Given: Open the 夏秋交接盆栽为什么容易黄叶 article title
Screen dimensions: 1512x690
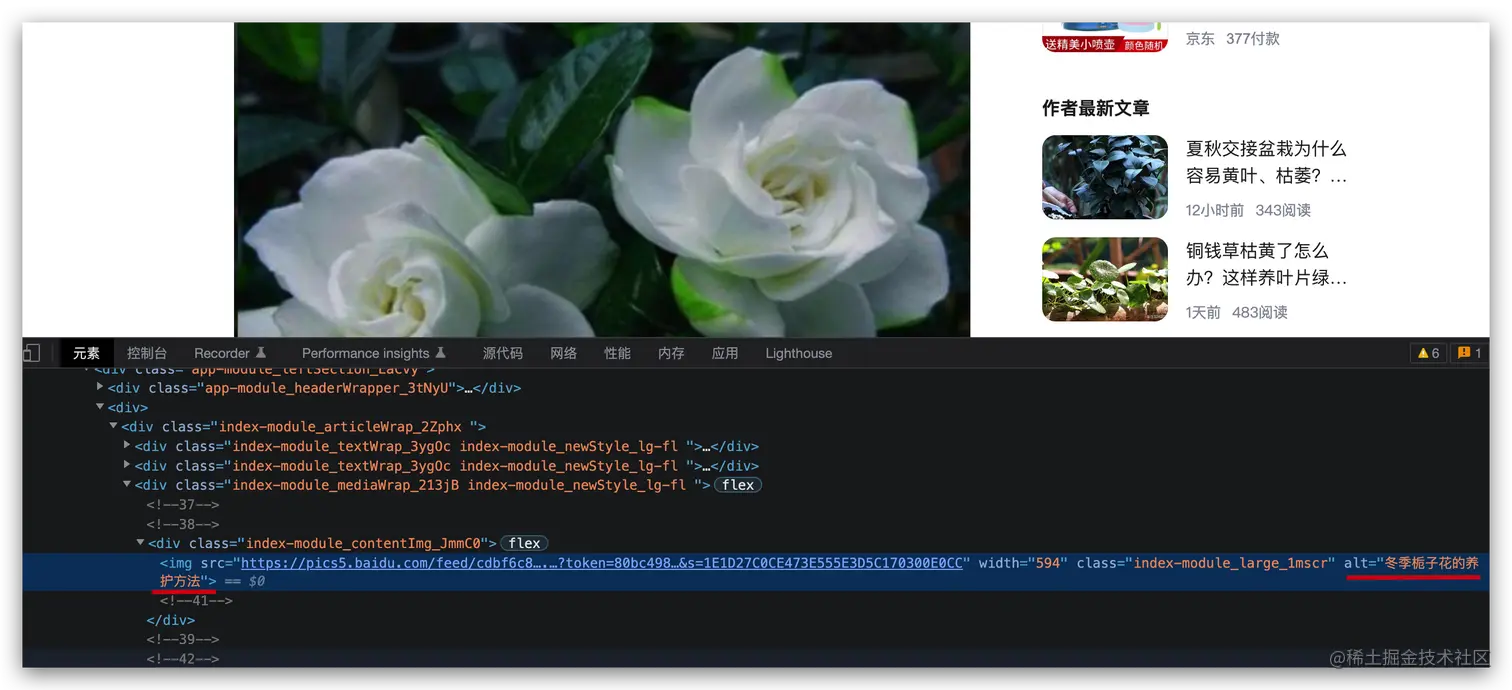Looking at the screenshot, I should [1266, 163].
